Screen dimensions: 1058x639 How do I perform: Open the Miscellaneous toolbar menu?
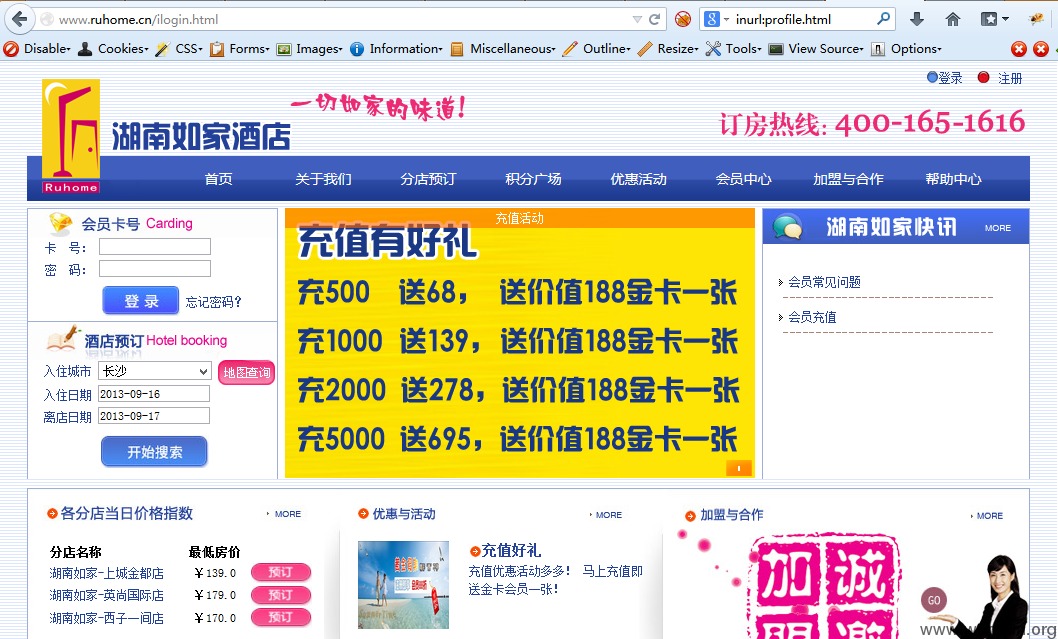coord(503,49)
